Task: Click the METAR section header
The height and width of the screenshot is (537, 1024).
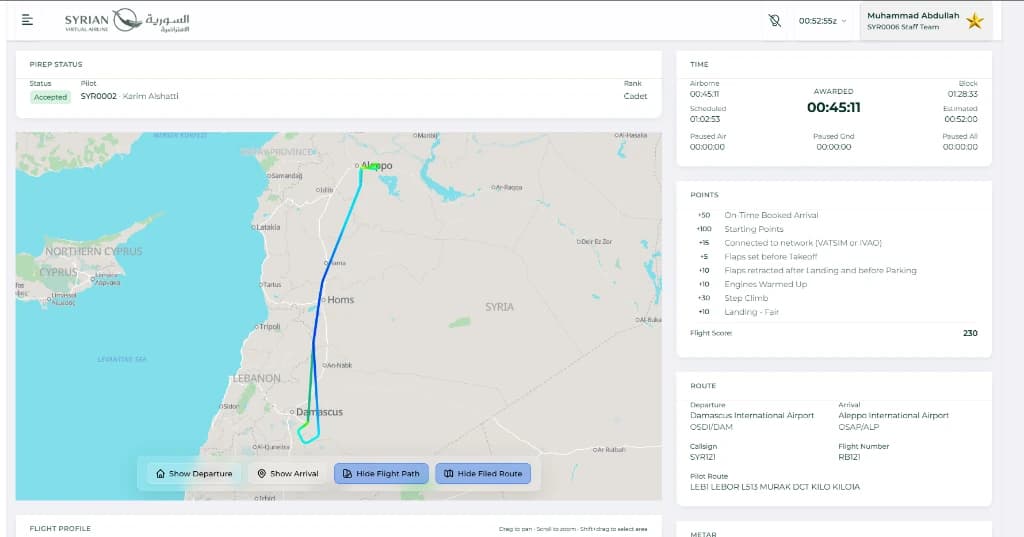Action: [703, 534]
